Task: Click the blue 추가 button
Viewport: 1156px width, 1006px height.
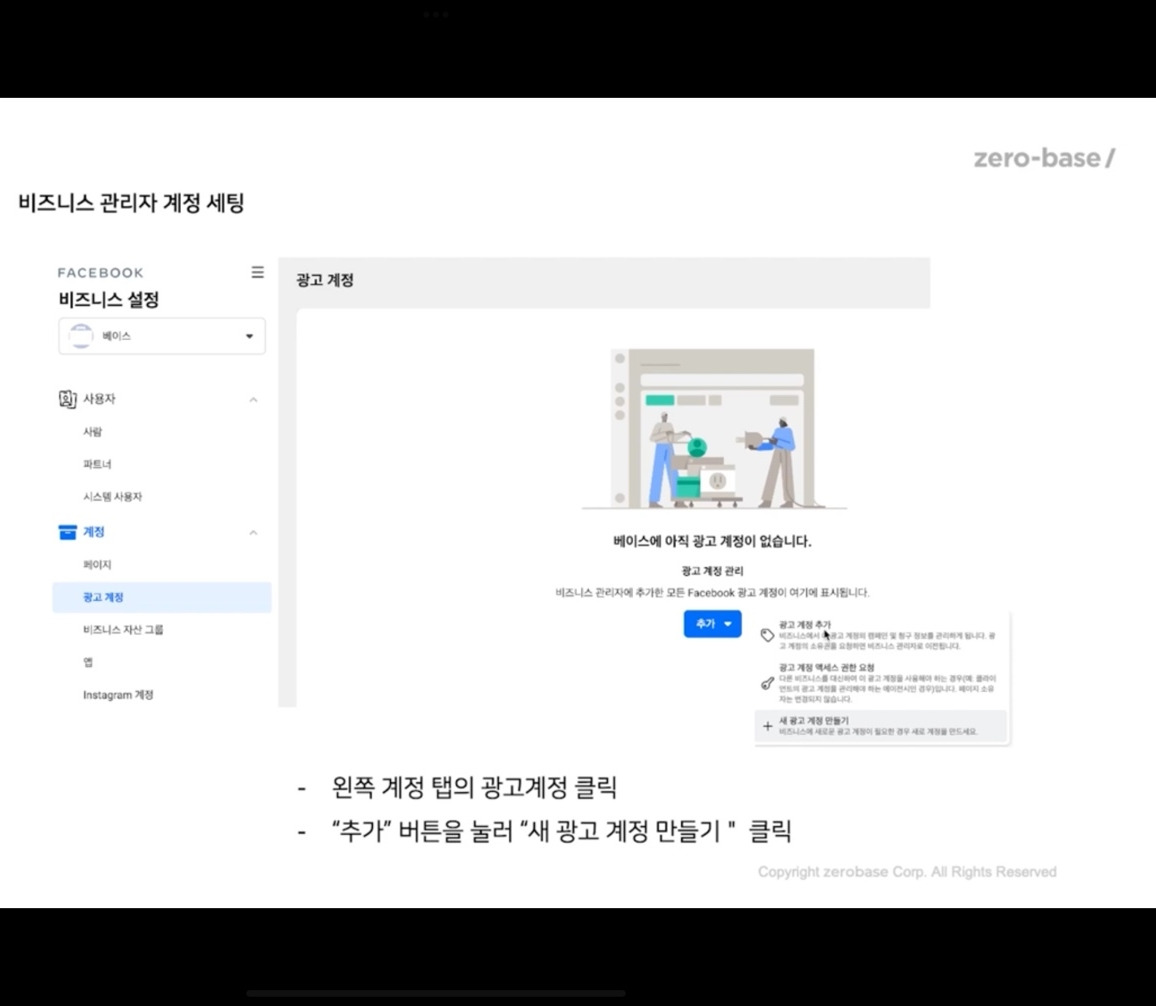Action: coord(705,622)
